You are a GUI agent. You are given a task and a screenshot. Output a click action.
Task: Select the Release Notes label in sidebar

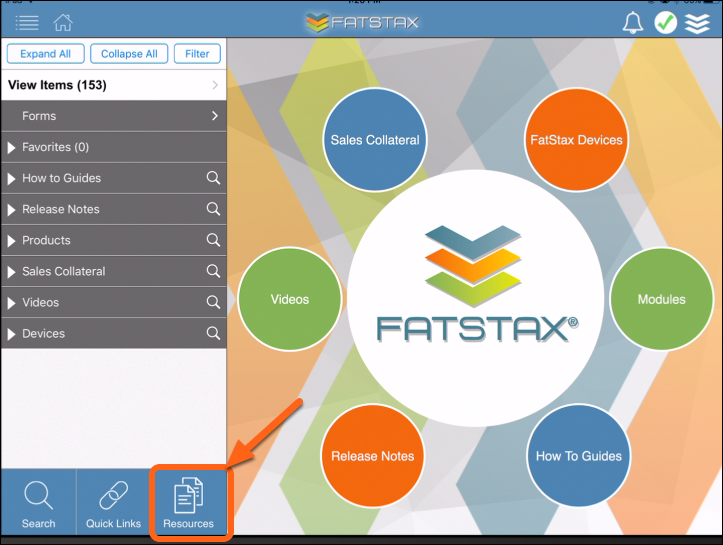pyautogui.click(x=61, y=209)
